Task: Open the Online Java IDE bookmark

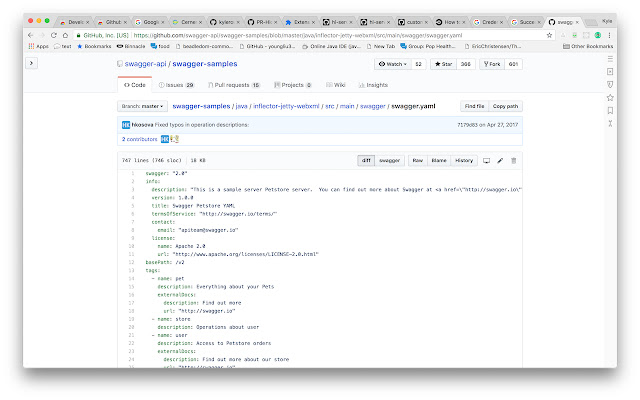Action: pos(331,46)
